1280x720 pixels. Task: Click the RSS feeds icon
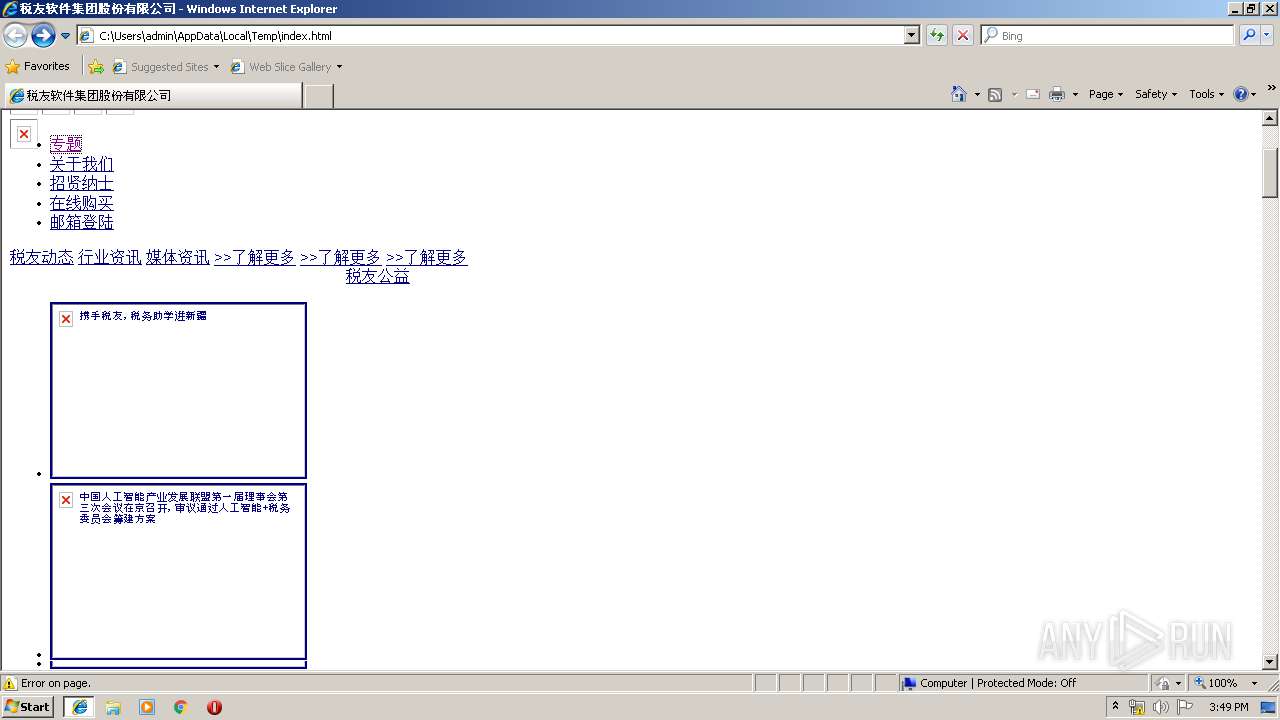tap(995, 94)
